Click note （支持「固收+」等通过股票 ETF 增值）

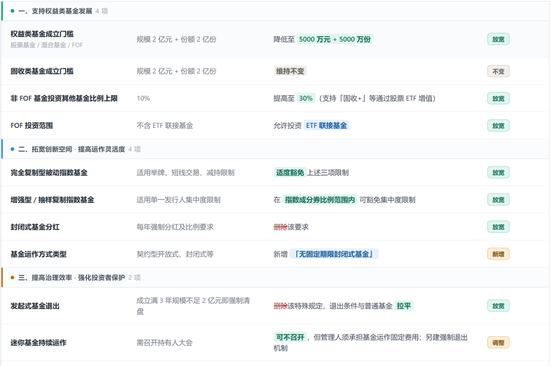377,98
